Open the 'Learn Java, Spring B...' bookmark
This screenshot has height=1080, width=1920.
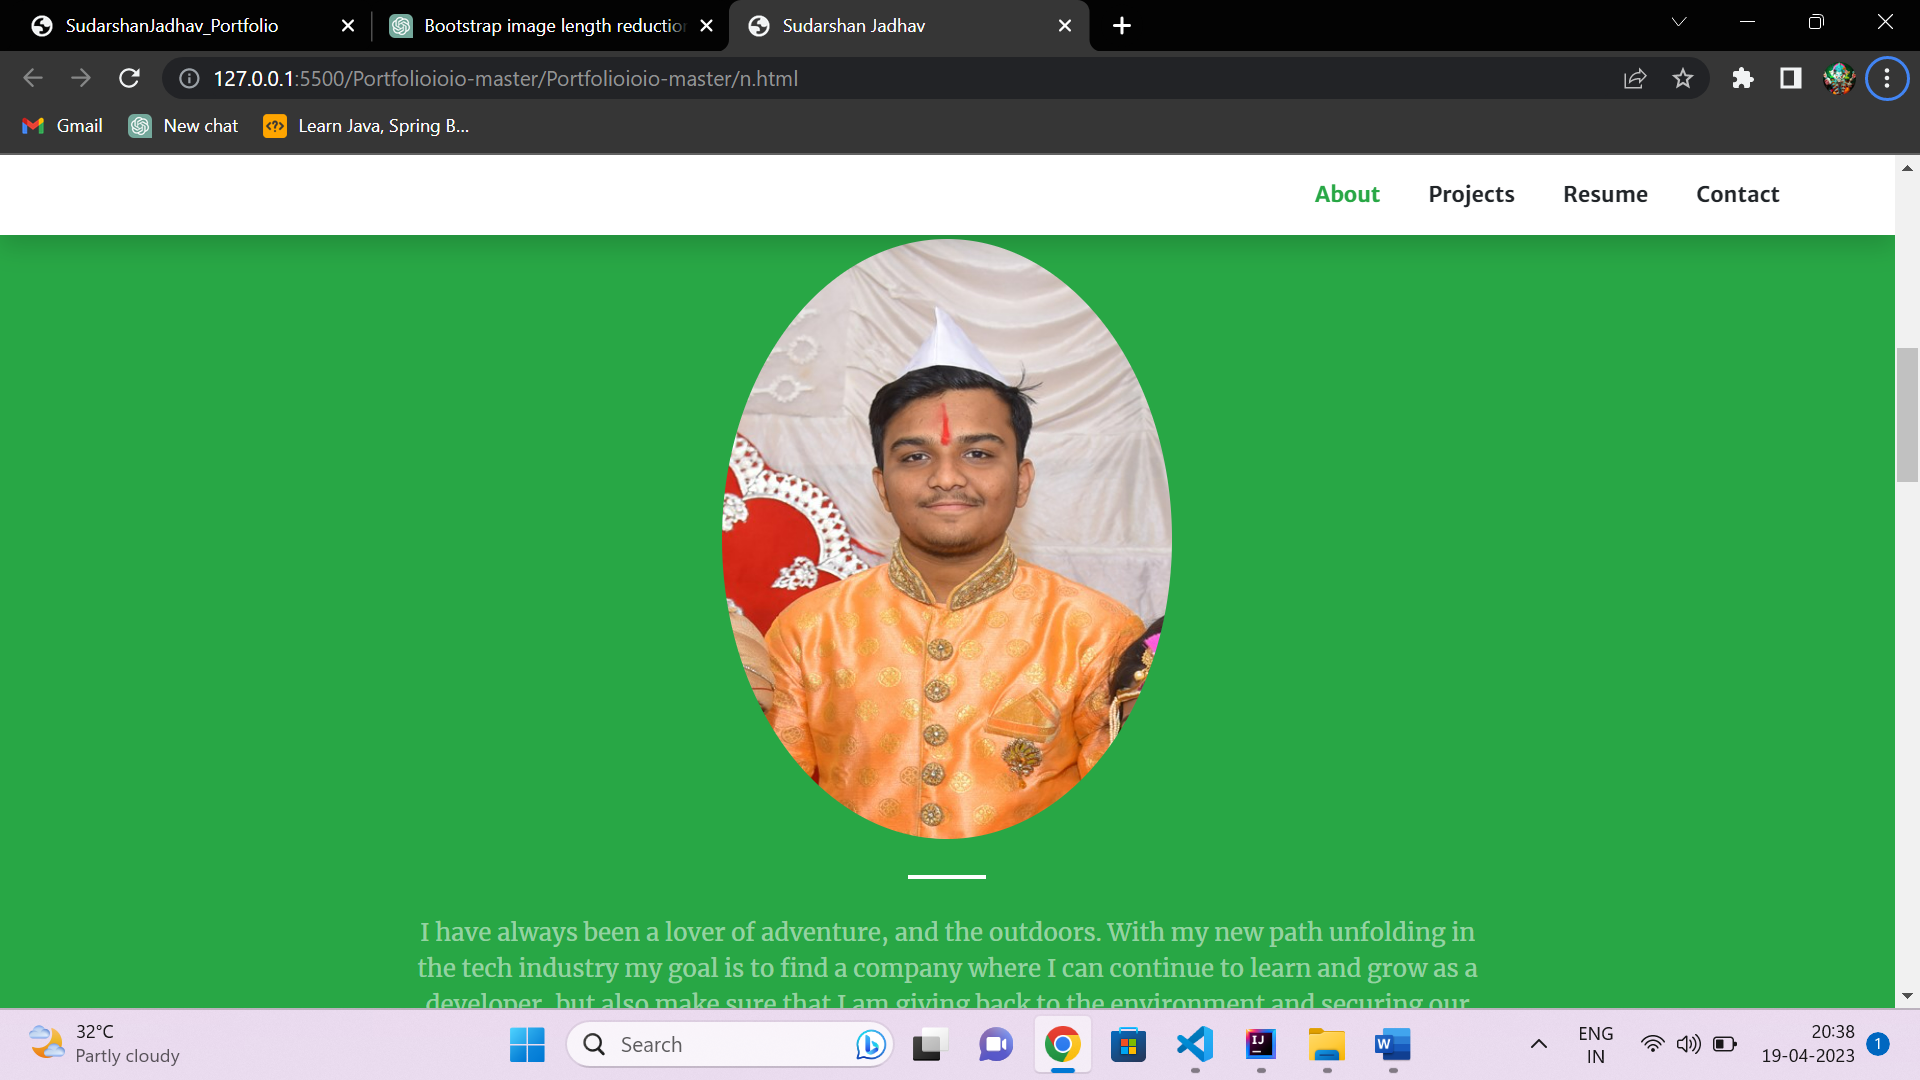365,126
